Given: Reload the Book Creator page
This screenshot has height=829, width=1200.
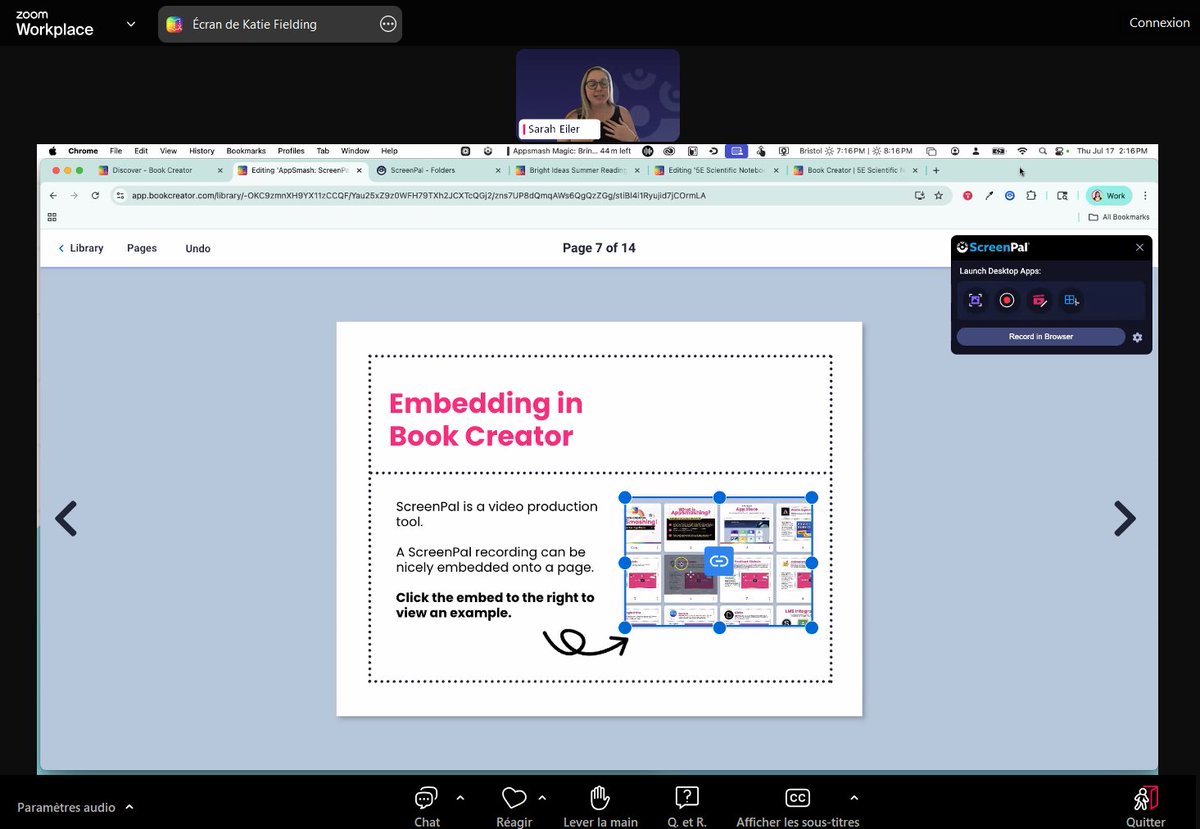Looking at the screenshot, I should coord(96,195).
